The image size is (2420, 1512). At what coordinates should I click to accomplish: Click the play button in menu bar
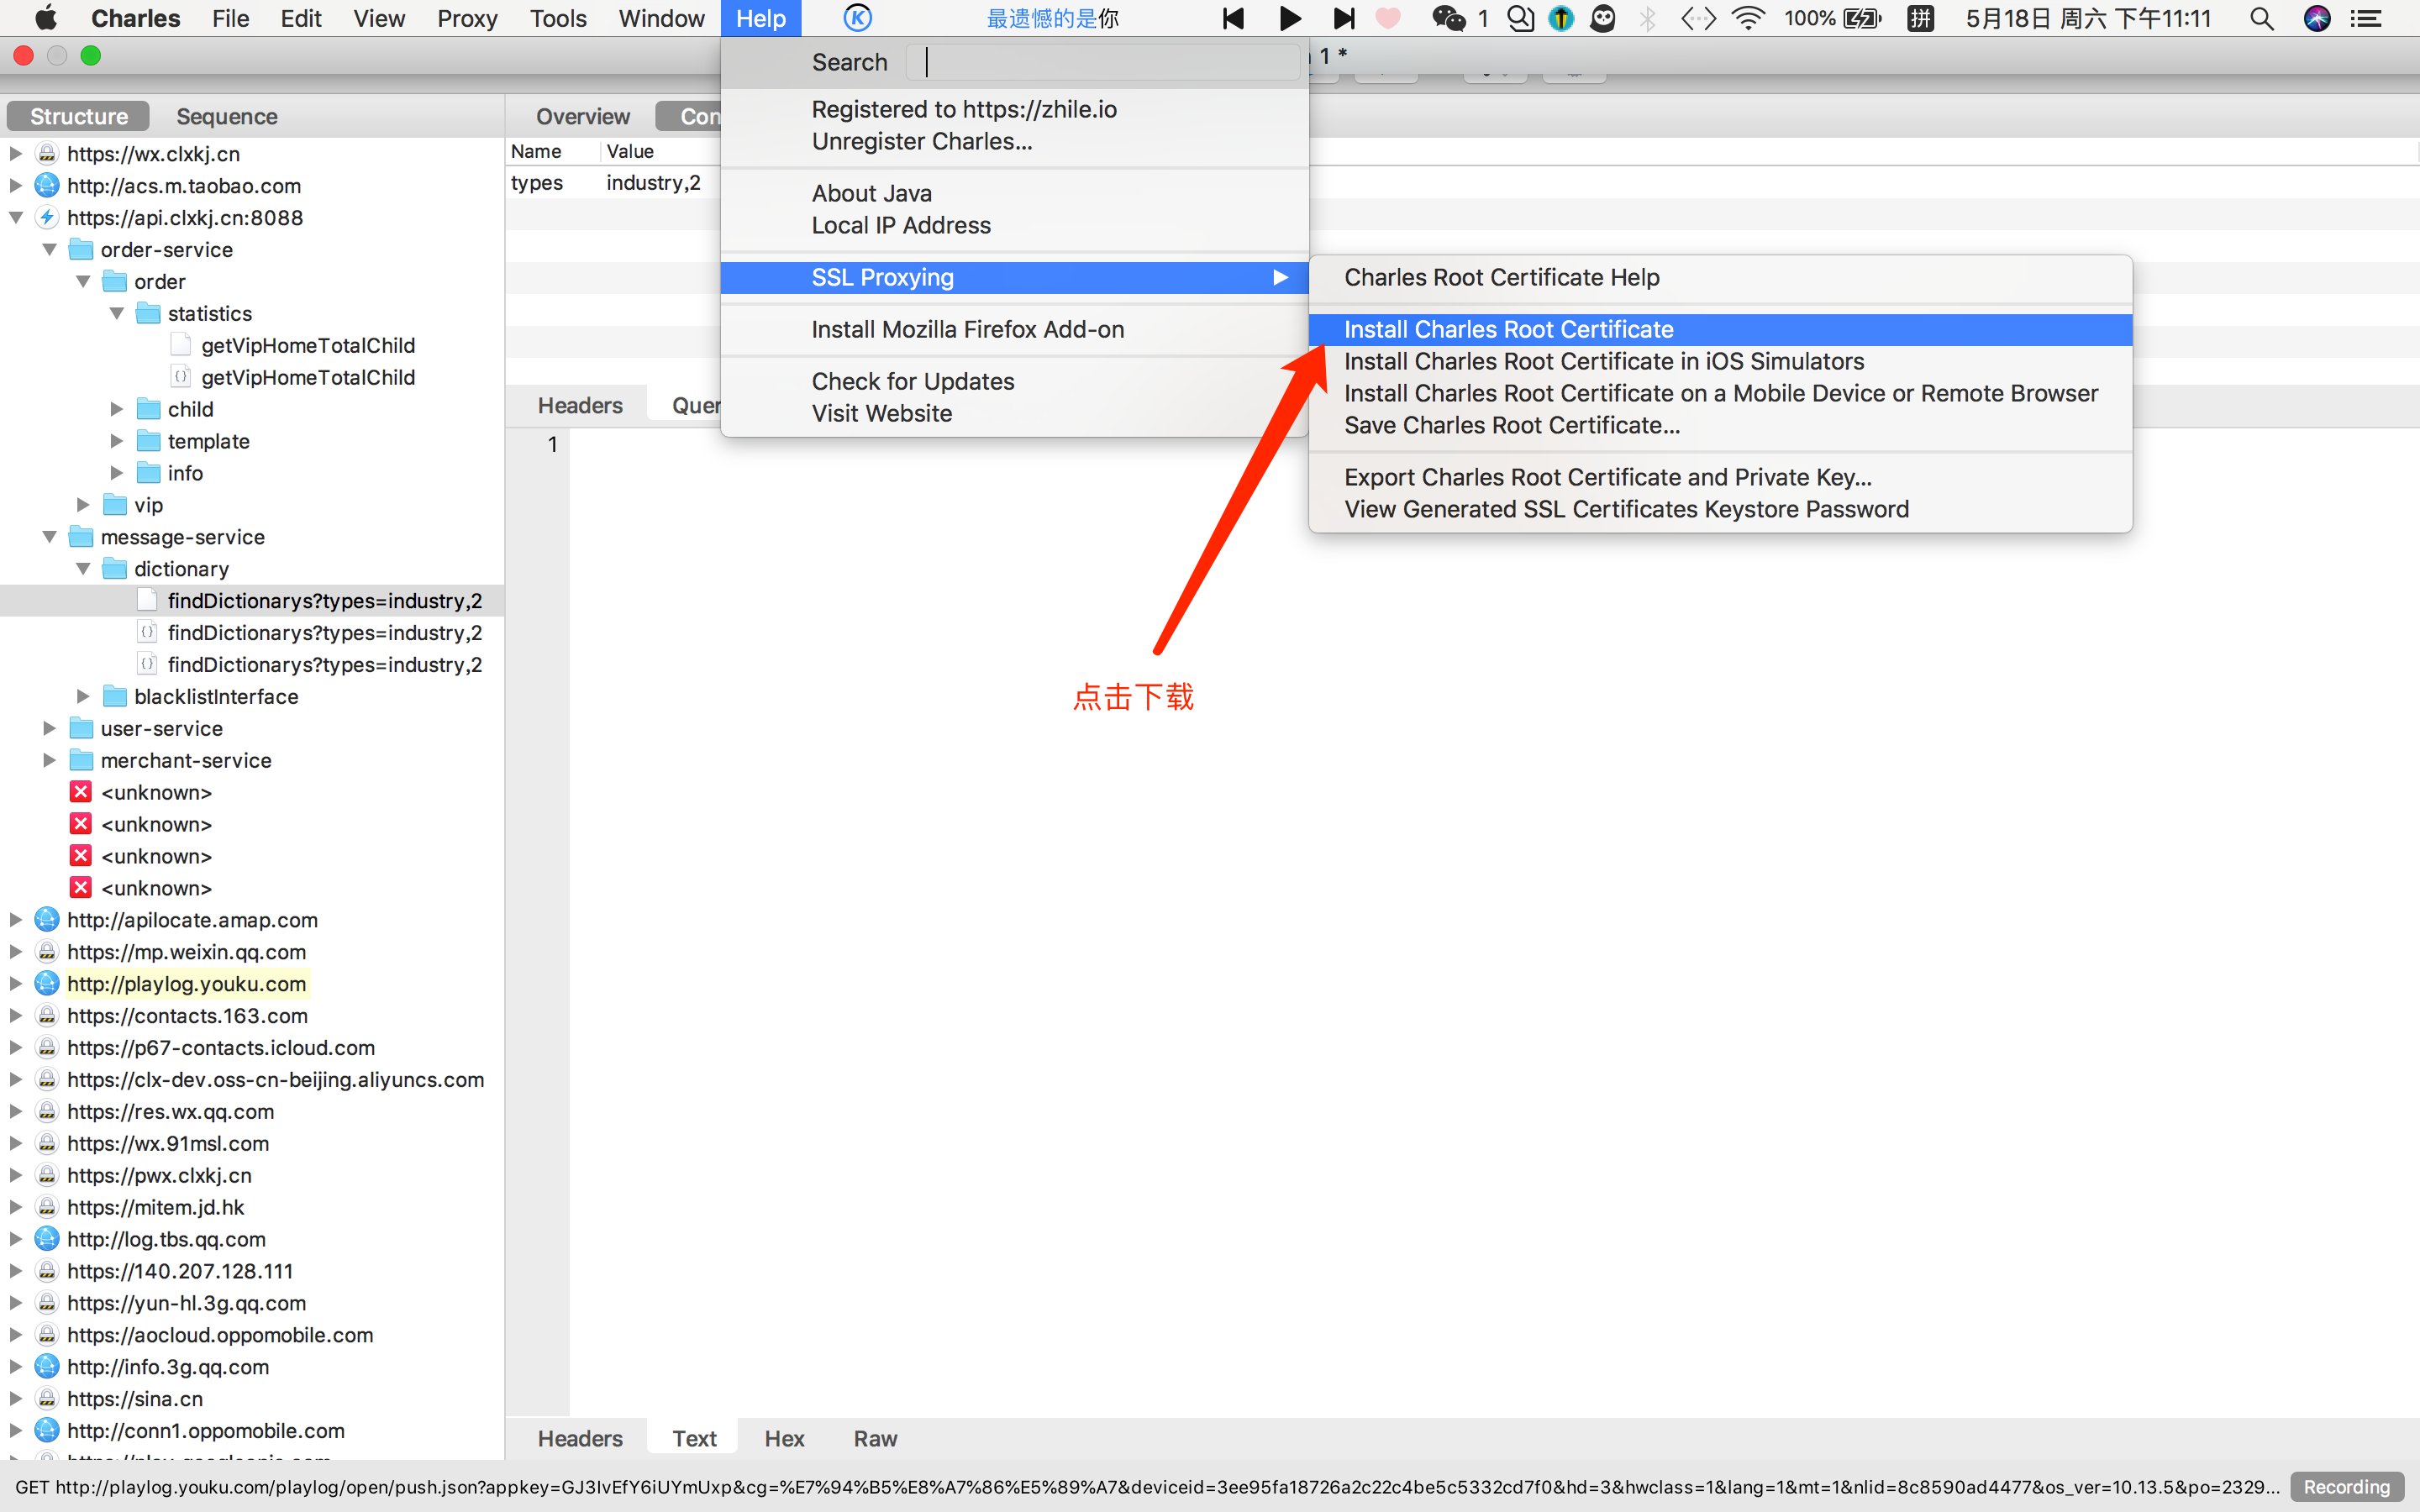1290,18
